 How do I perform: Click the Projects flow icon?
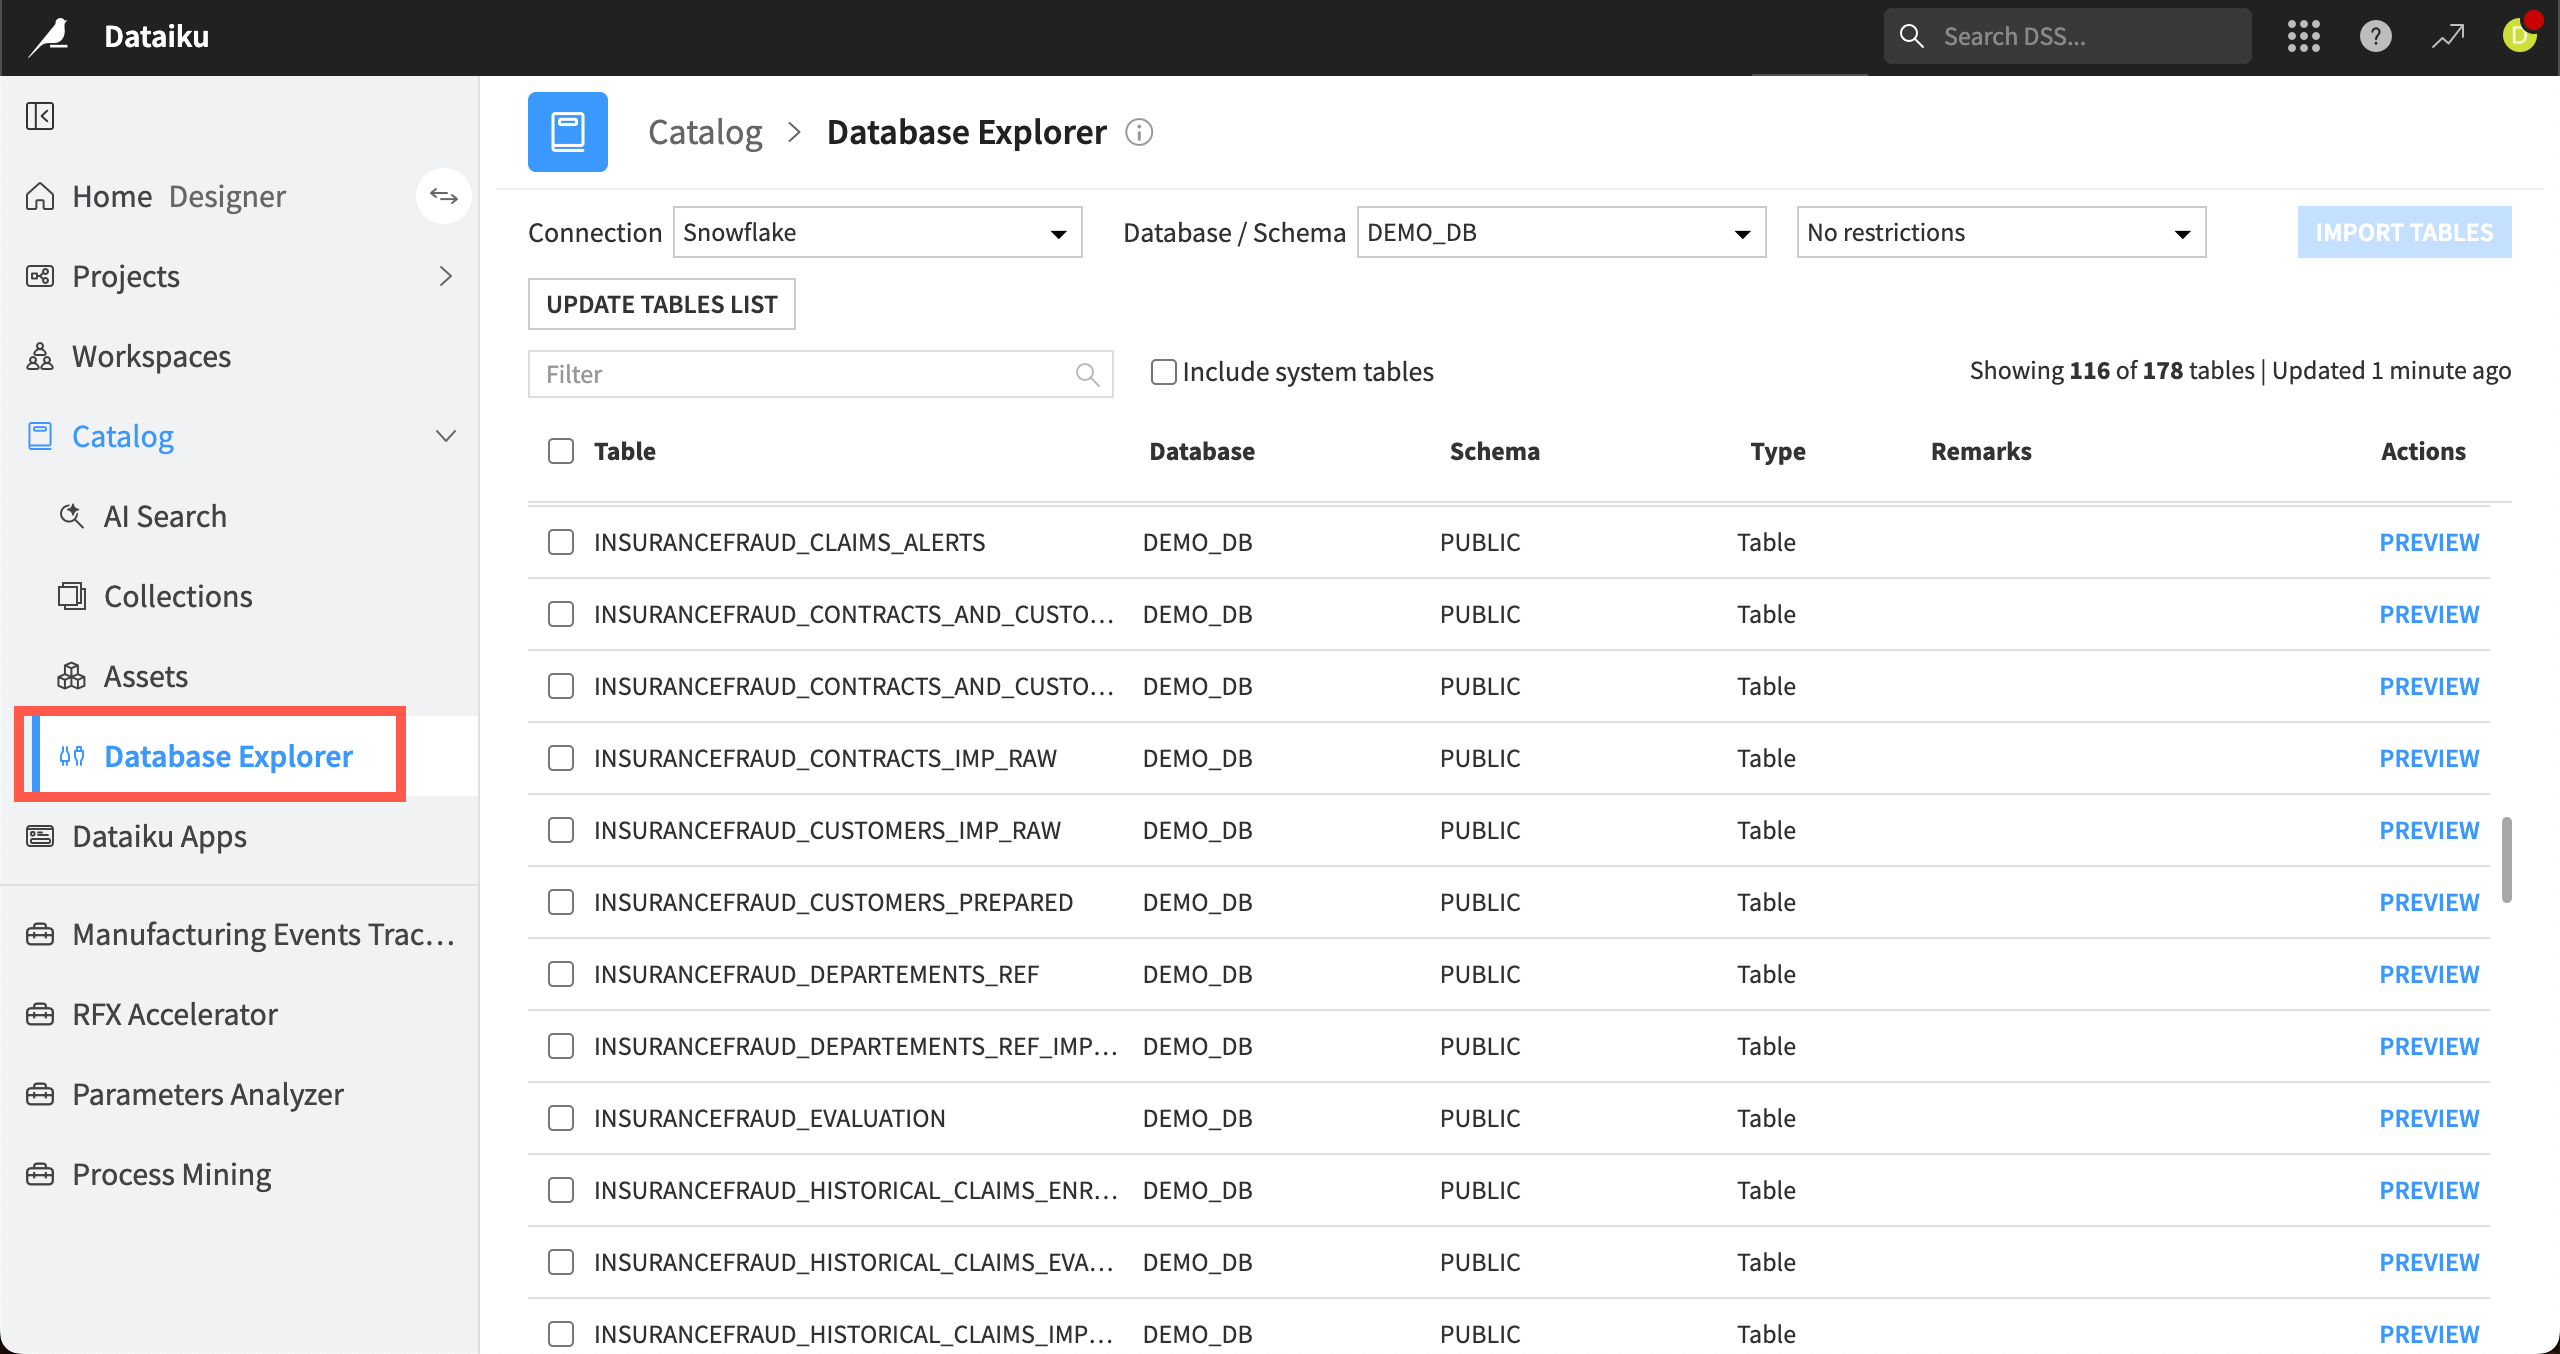[40, 276]
